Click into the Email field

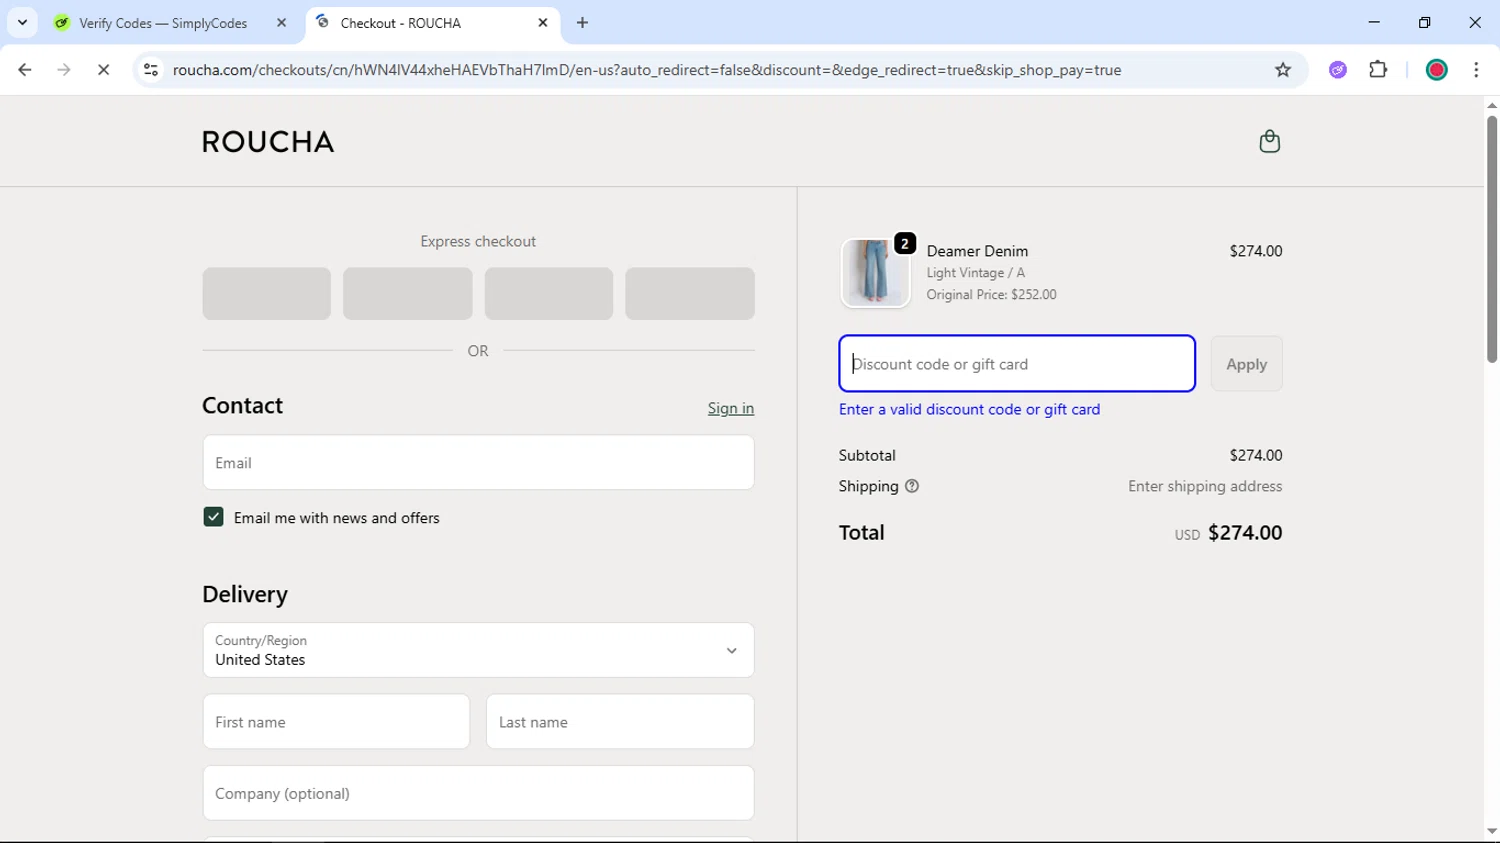(x=478, y=463)
